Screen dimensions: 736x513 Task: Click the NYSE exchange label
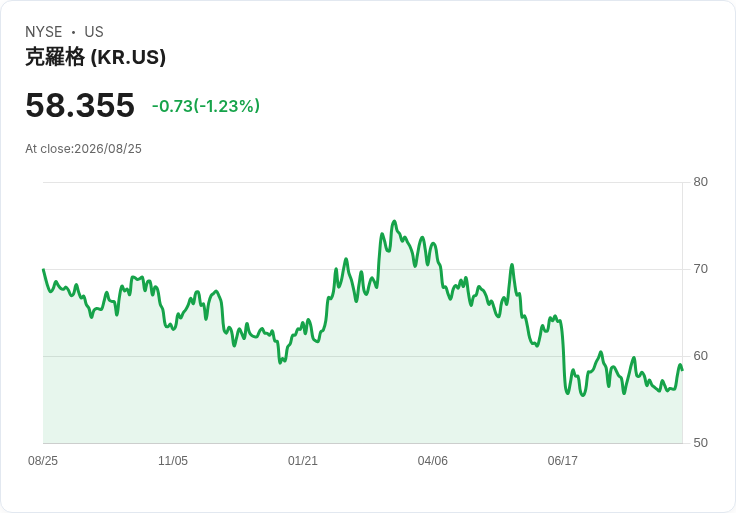click(44, 32)
